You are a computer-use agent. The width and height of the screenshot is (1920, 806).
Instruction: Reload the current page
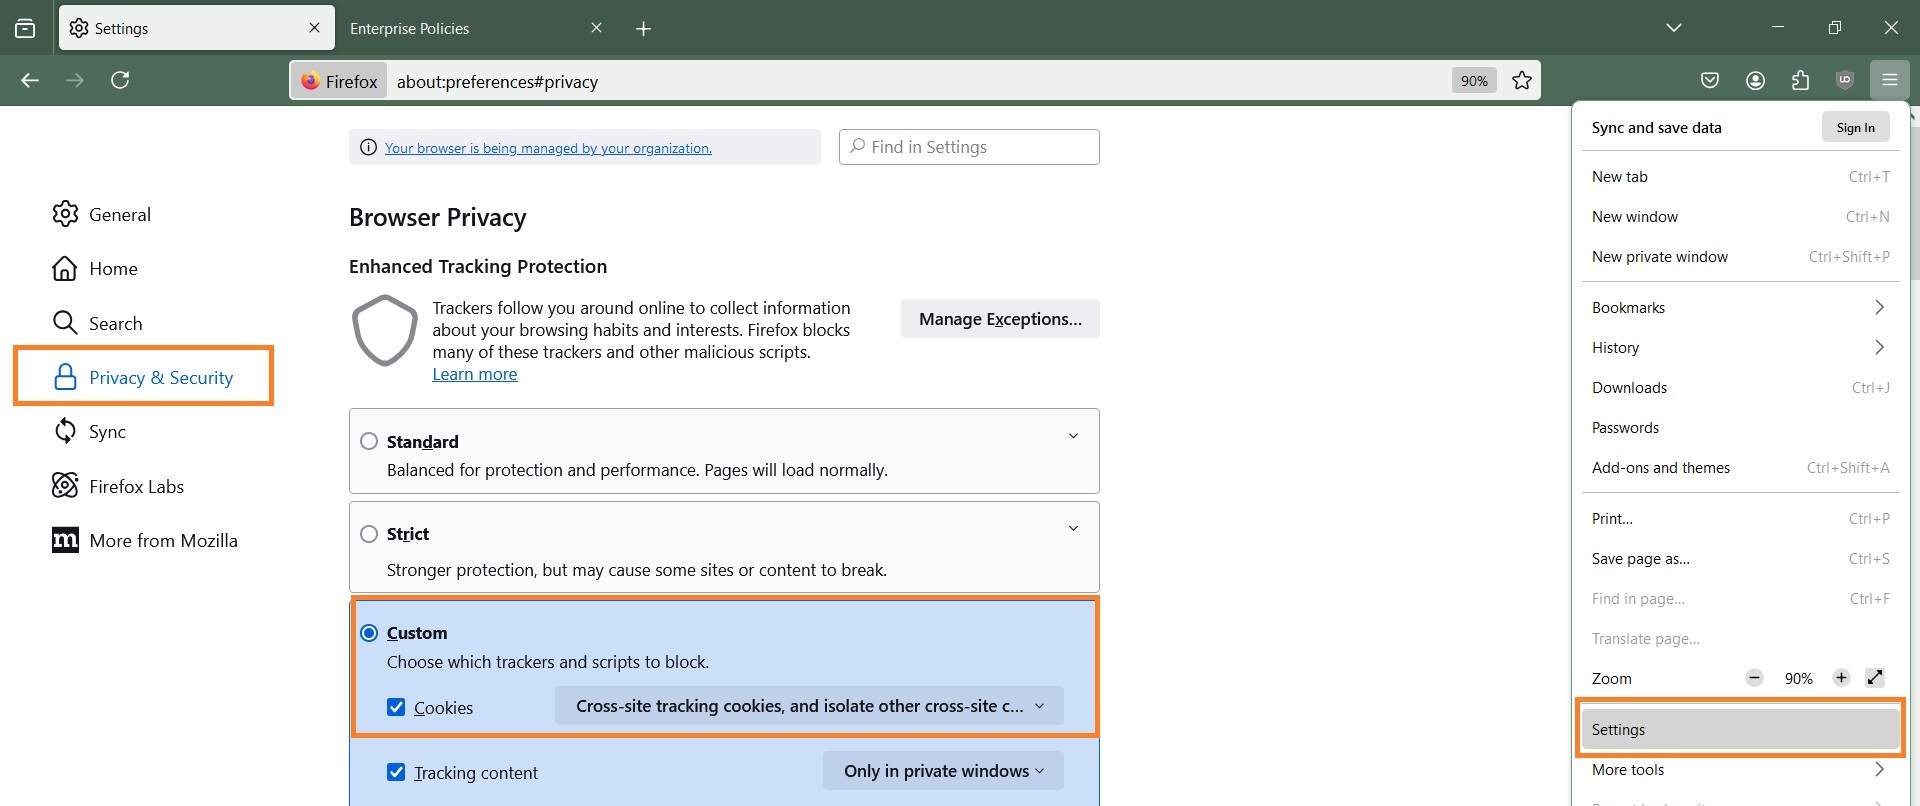120,80
